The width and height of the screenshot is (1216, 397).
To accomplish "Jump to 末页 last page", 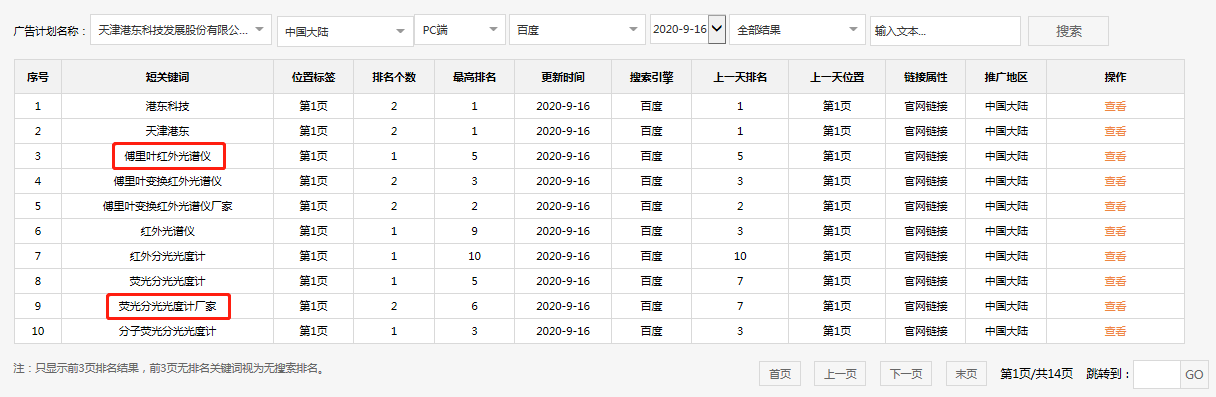I will pyautogui.click(x=966, y=374).
